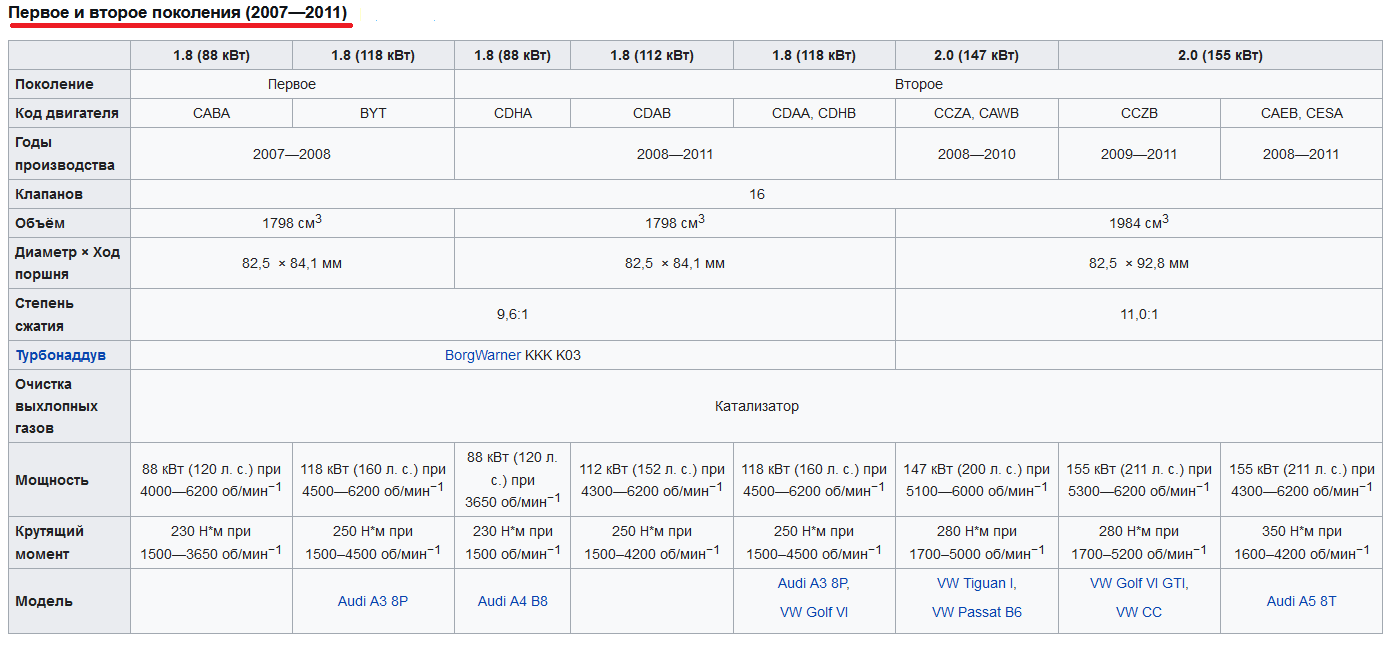This screenshot has height=647, width=1386.
Task: Open the VW CC link
Action: tap(1139, 612)
